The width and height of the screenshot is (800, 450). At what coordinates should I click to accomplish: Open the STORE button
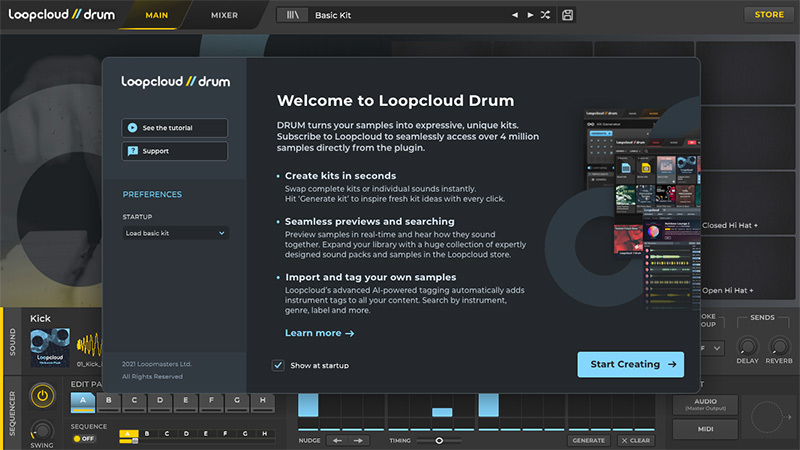[x=768, y=14]
